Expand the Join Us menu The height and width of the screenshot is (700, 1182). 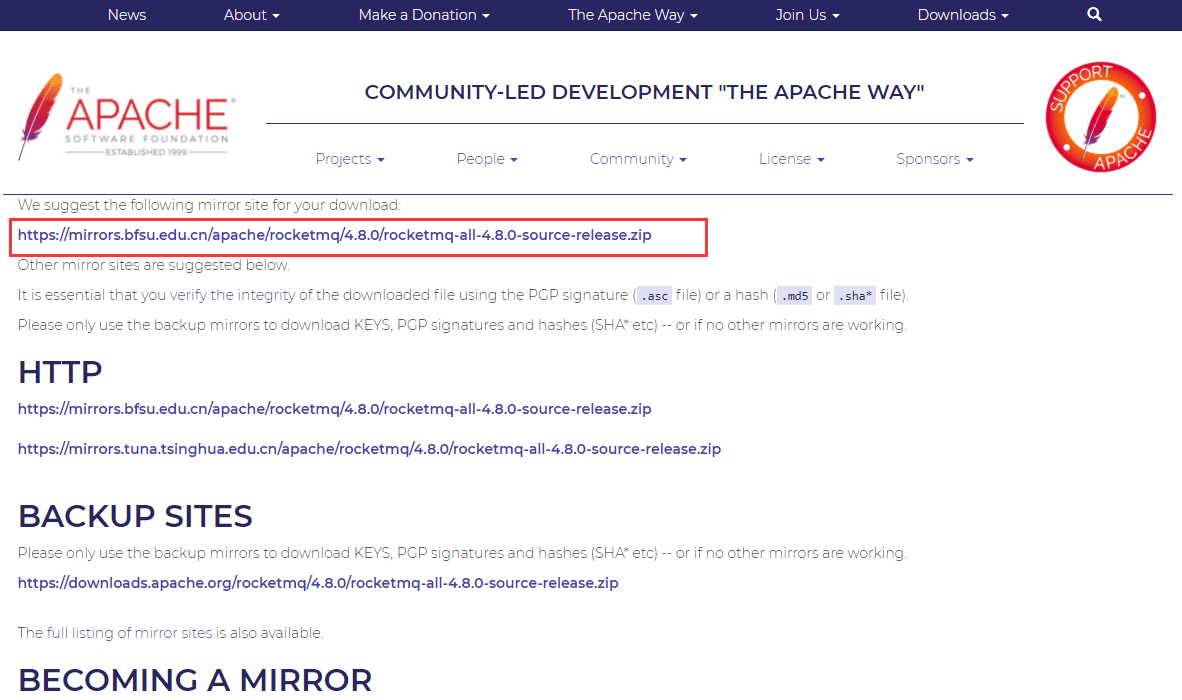coord(807,15)
